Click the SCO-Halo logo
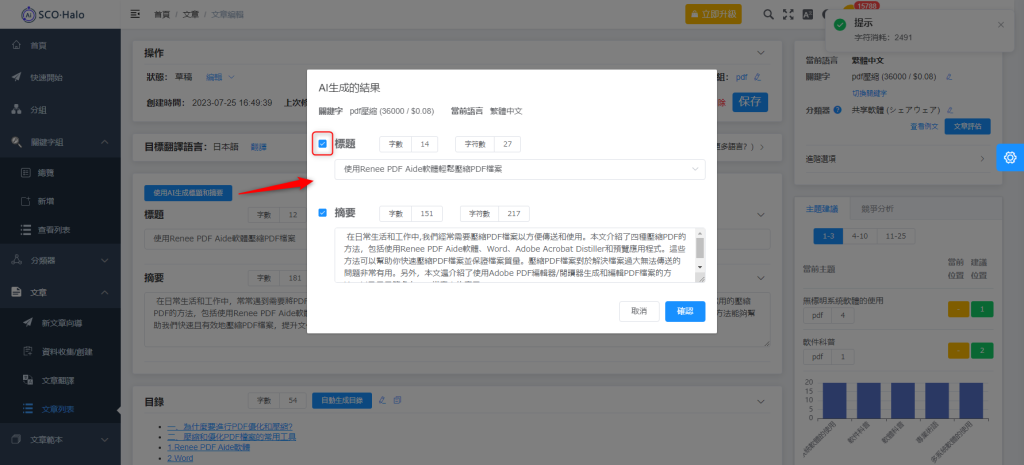This screenshot has width=1024, height=465. 54,14
